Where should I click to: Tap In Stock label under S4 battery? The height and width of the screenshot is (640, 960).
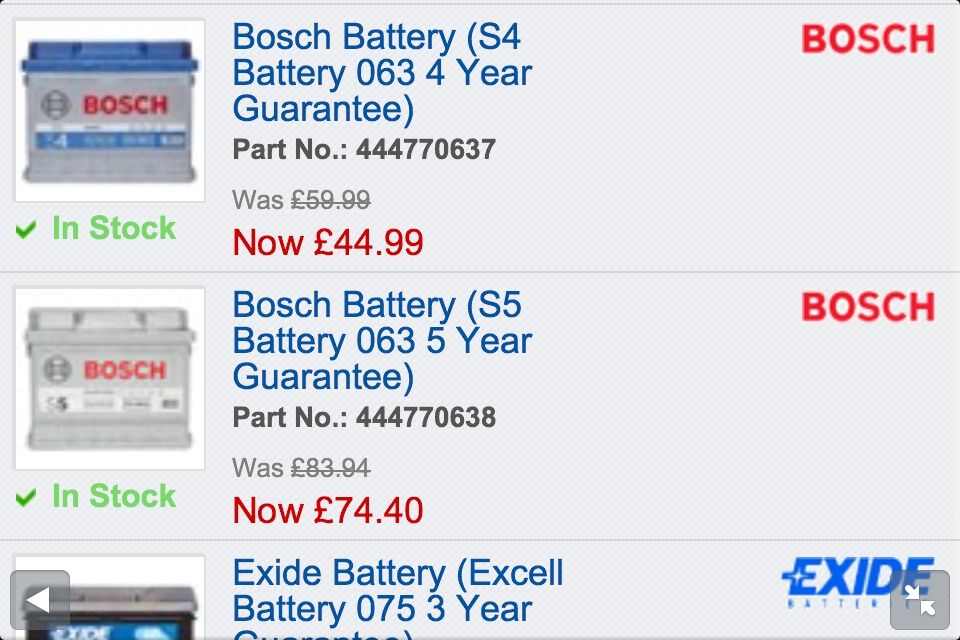pos(114,229)
